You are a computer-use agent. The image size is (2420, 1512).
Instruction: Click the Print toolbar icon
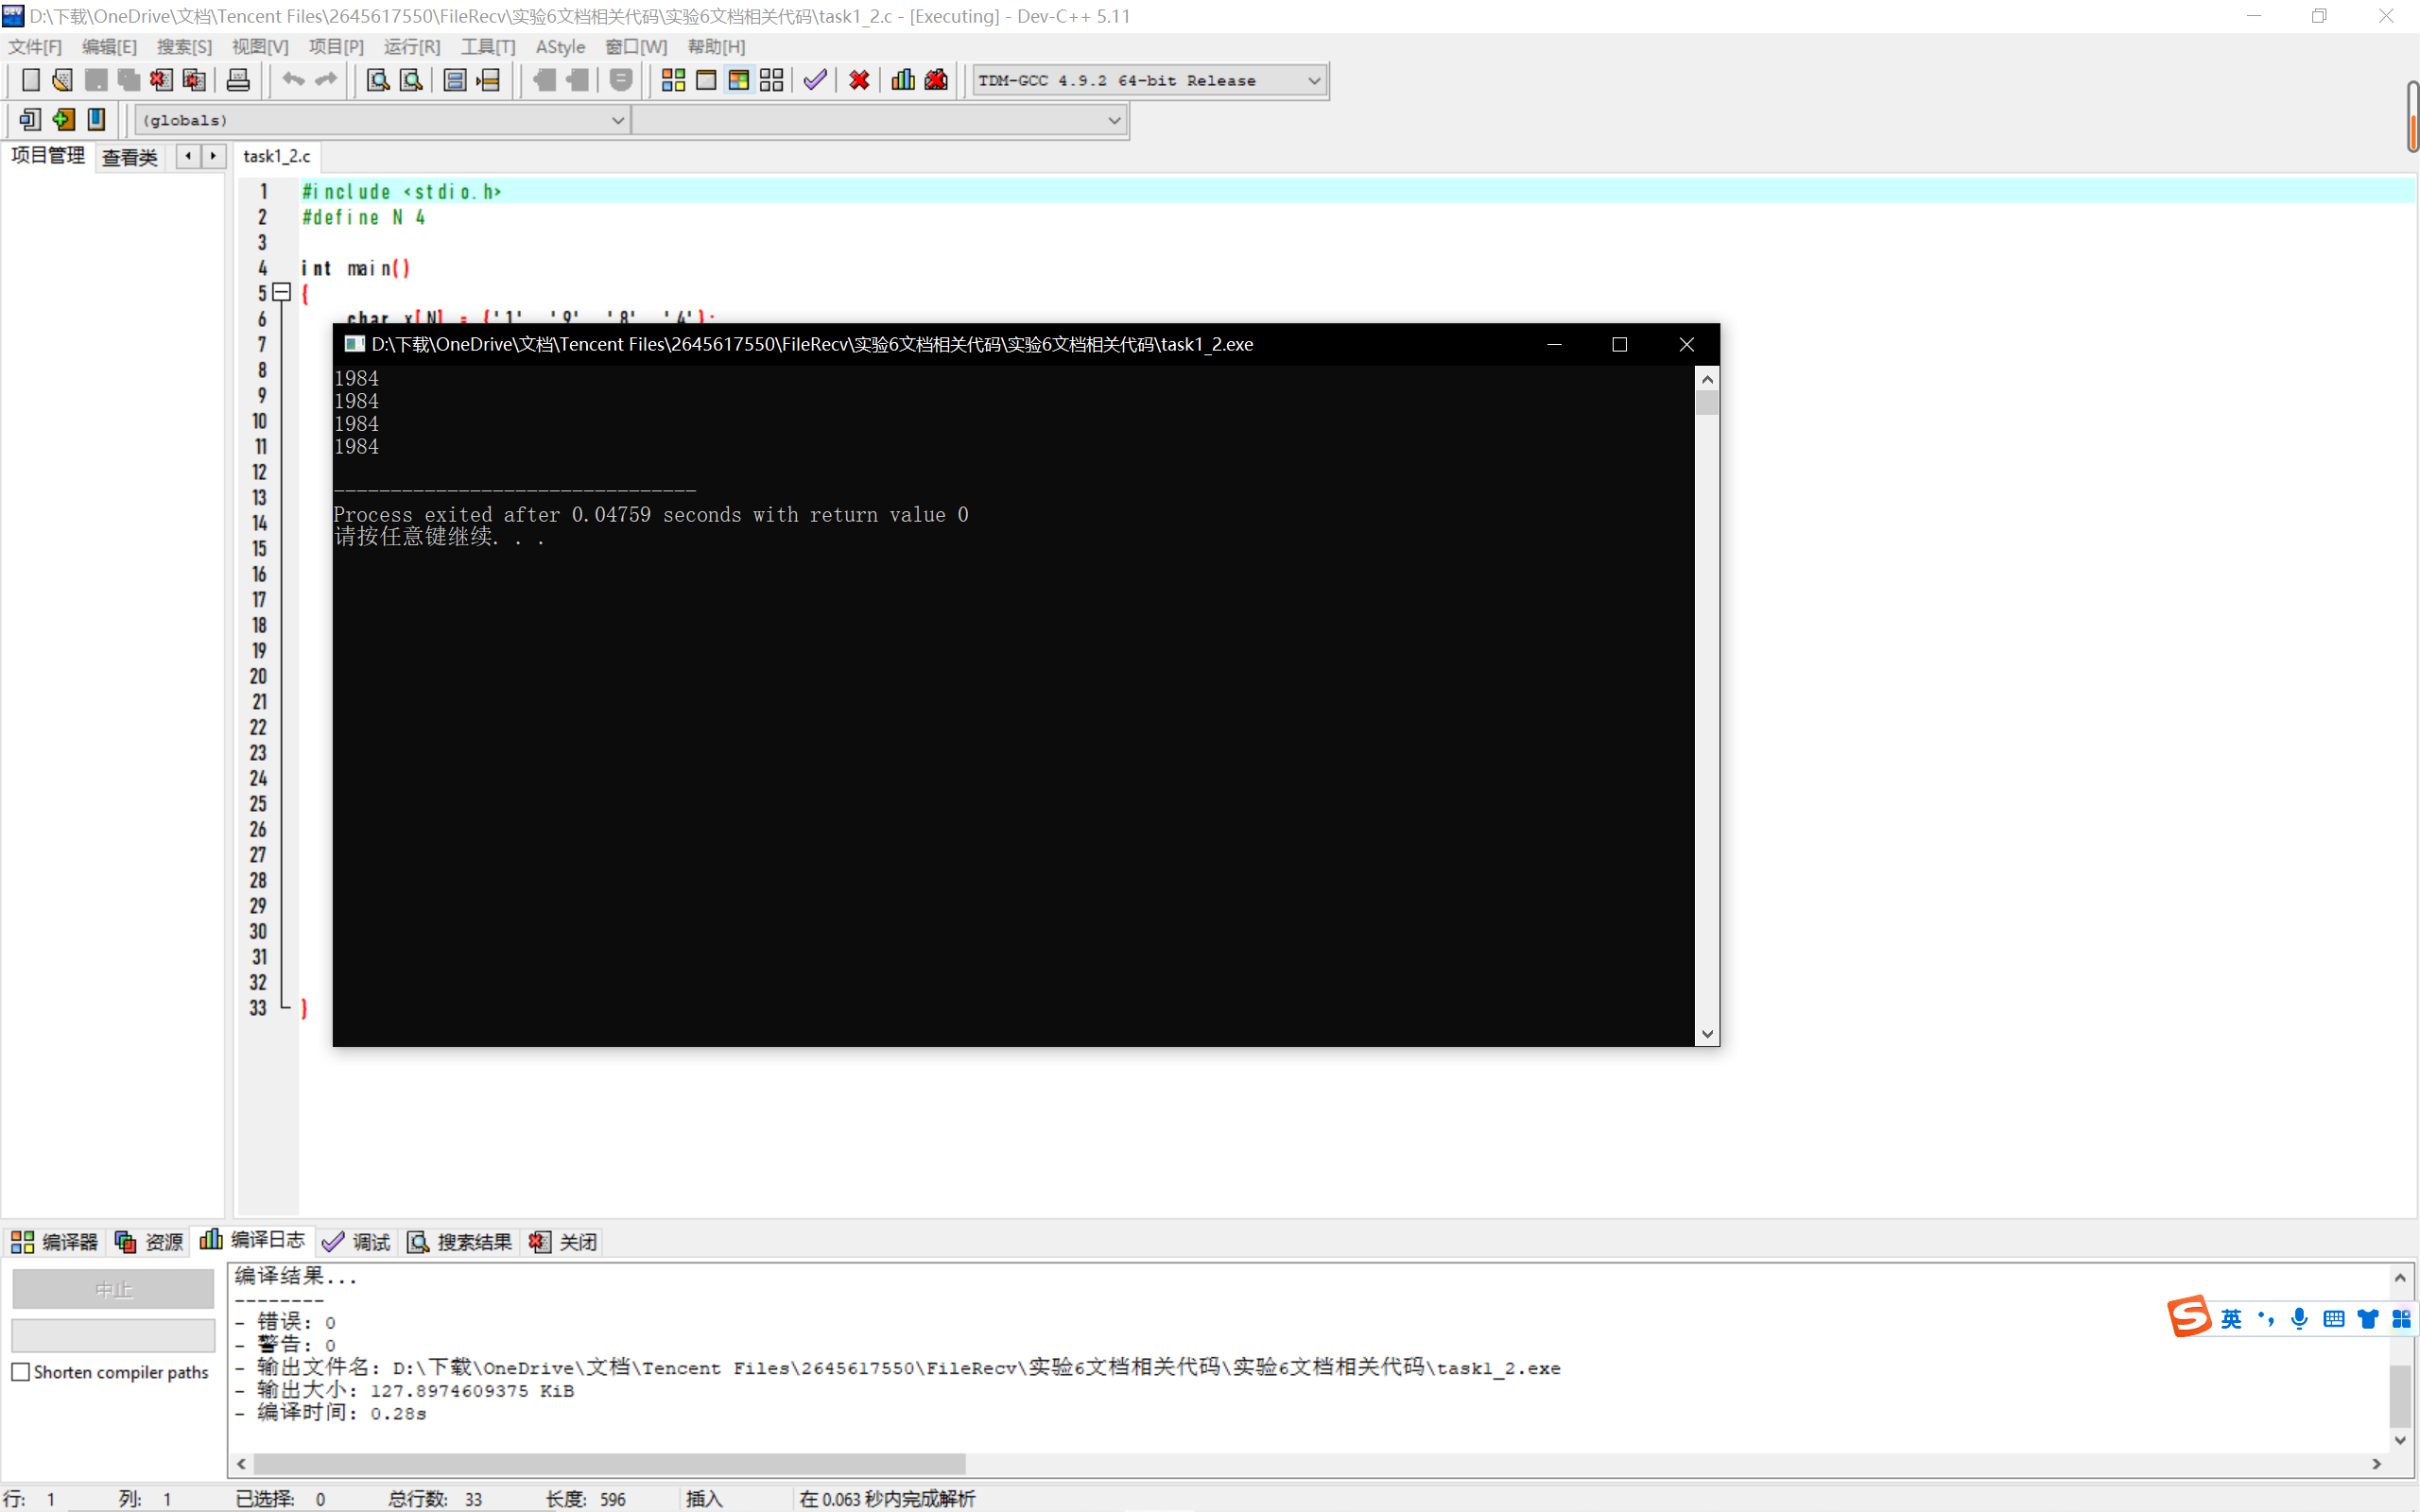(238, 80)
